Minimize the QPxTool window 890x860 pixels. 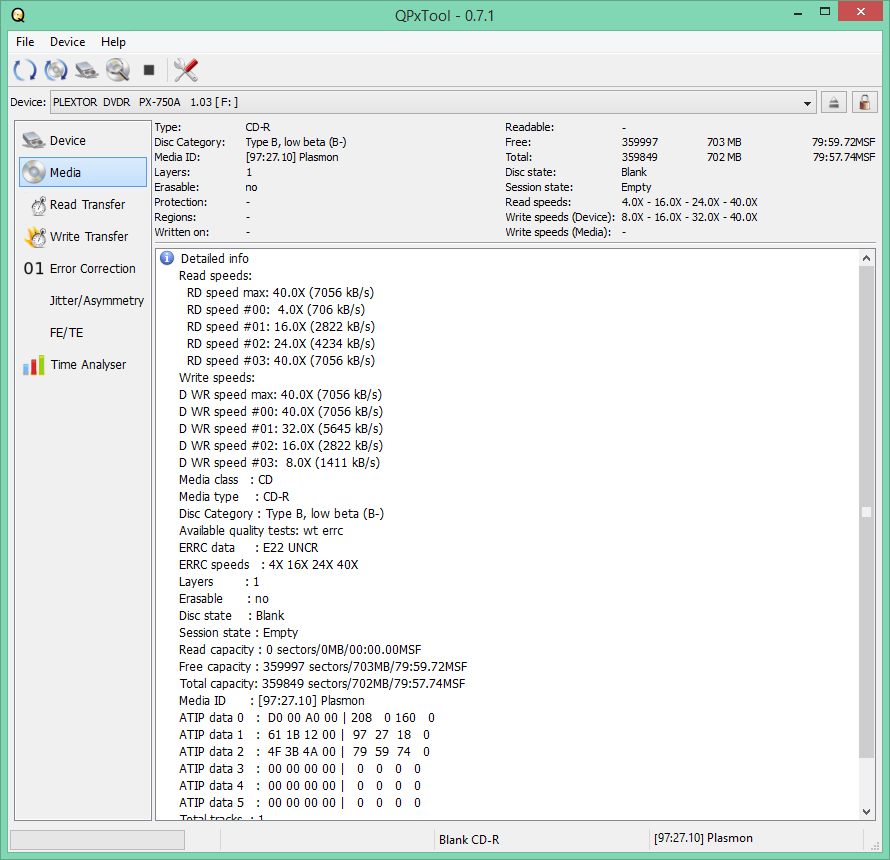[x=798, y=12]
